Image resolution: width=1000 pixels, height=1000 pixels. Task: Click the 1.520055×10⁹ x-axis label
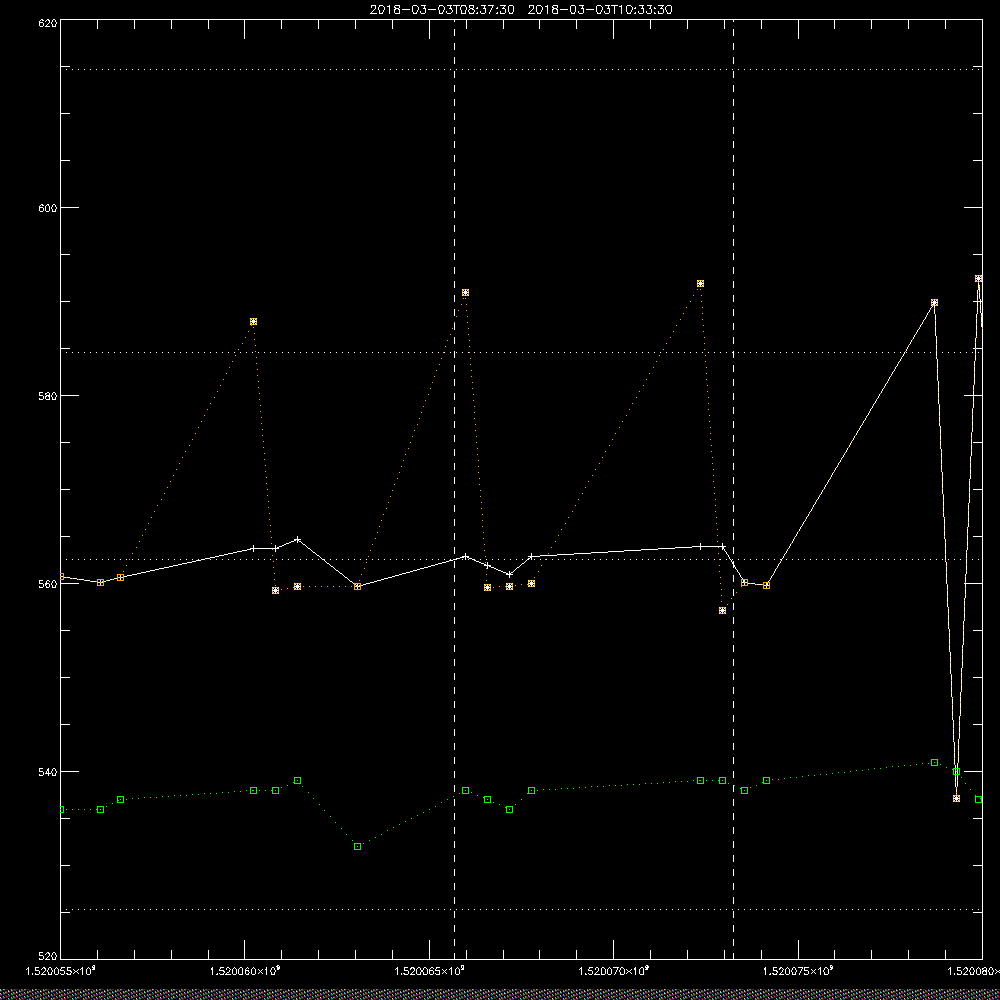(x=61, y=971)
